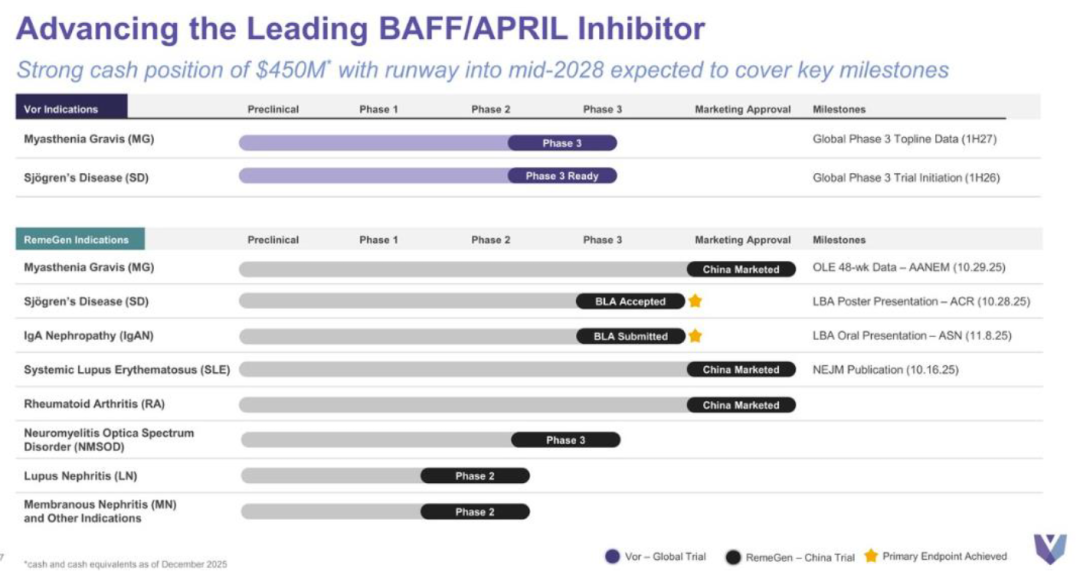Image resolution: width=1080 pixels, height=588 pixels.
Task: Select the Vor Indications header tab
Action: coord(71,109)
